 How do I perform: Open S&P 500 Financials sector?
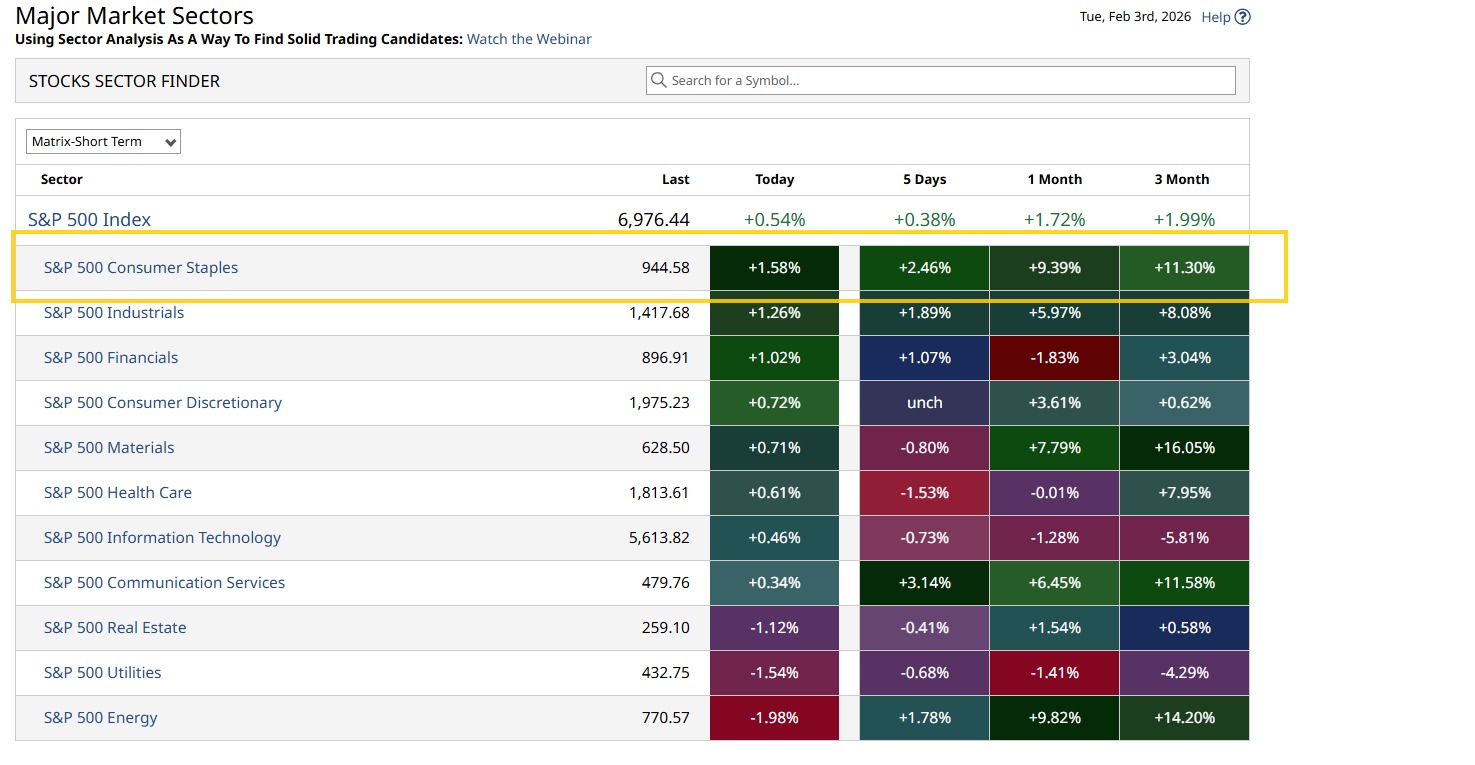click(111, 358)
